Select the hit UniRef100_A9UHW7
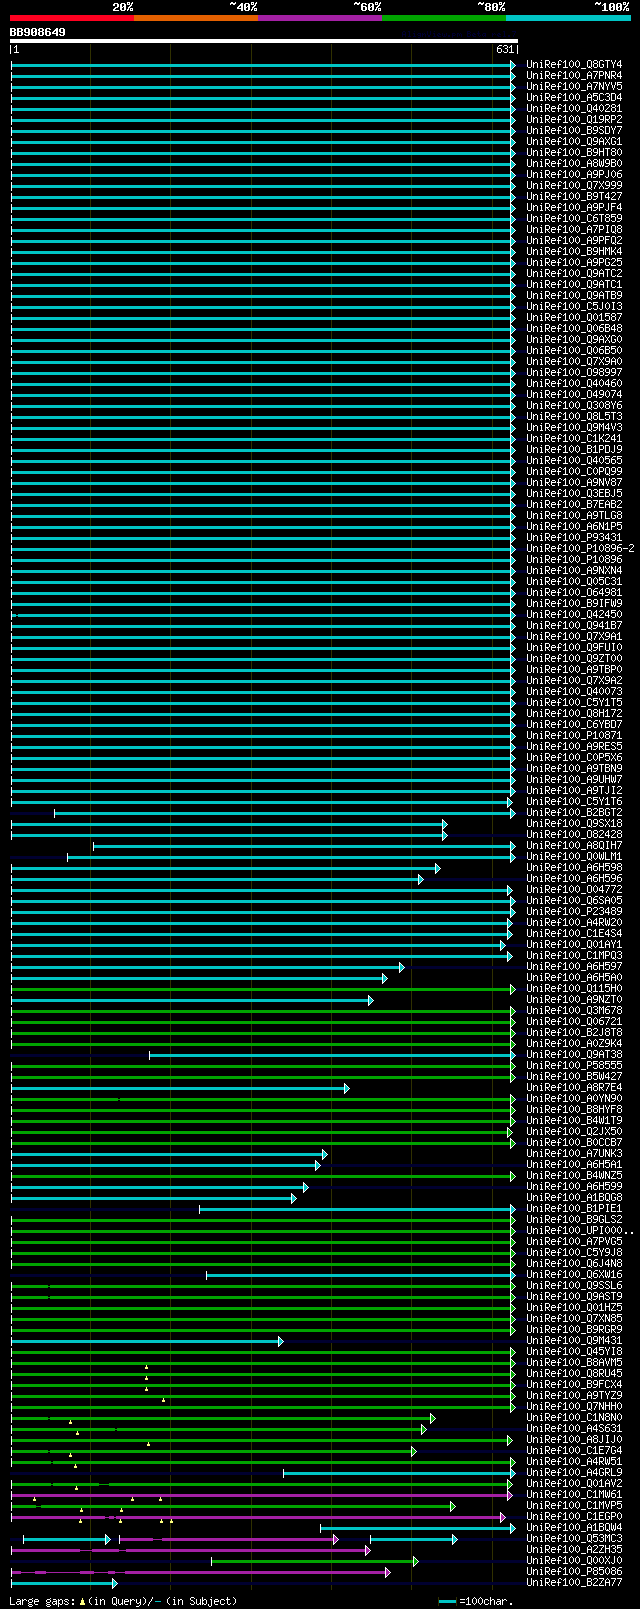Screen dimensions: 640x1609 [574, 780]
